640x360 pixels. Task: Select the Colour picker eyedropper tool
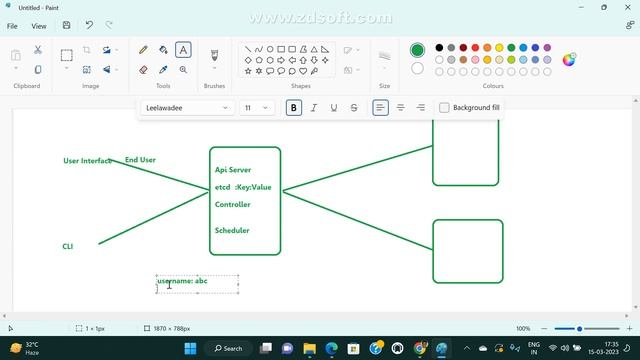tap(163, 70)
